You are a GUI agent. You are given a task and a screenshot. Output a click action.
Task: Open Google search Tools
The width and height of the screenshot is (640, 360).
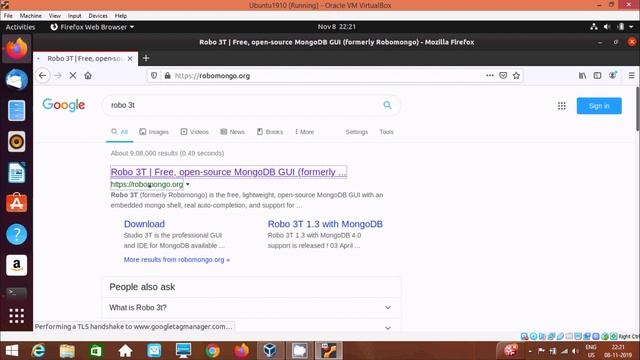pos(386,132)
